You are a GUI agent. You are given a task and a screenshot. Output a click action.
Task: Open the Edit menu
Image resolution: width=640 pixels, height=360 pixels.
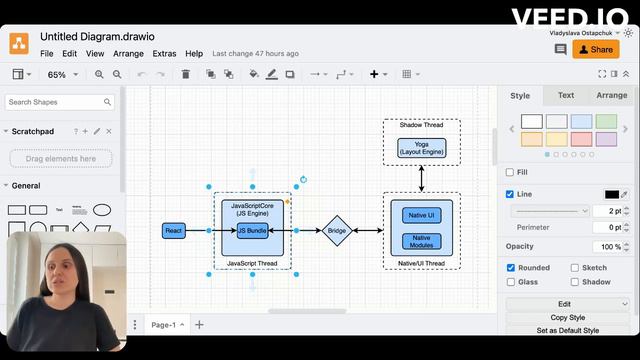tap(69, 53)
